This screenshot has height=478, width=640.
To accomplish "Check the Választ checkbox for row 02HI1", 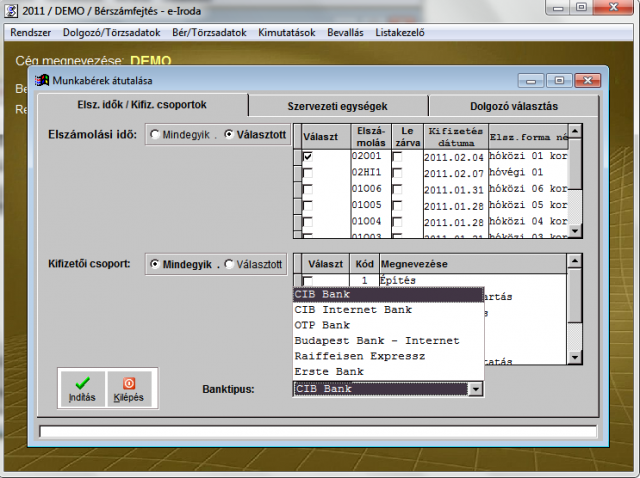I will 308,173.
